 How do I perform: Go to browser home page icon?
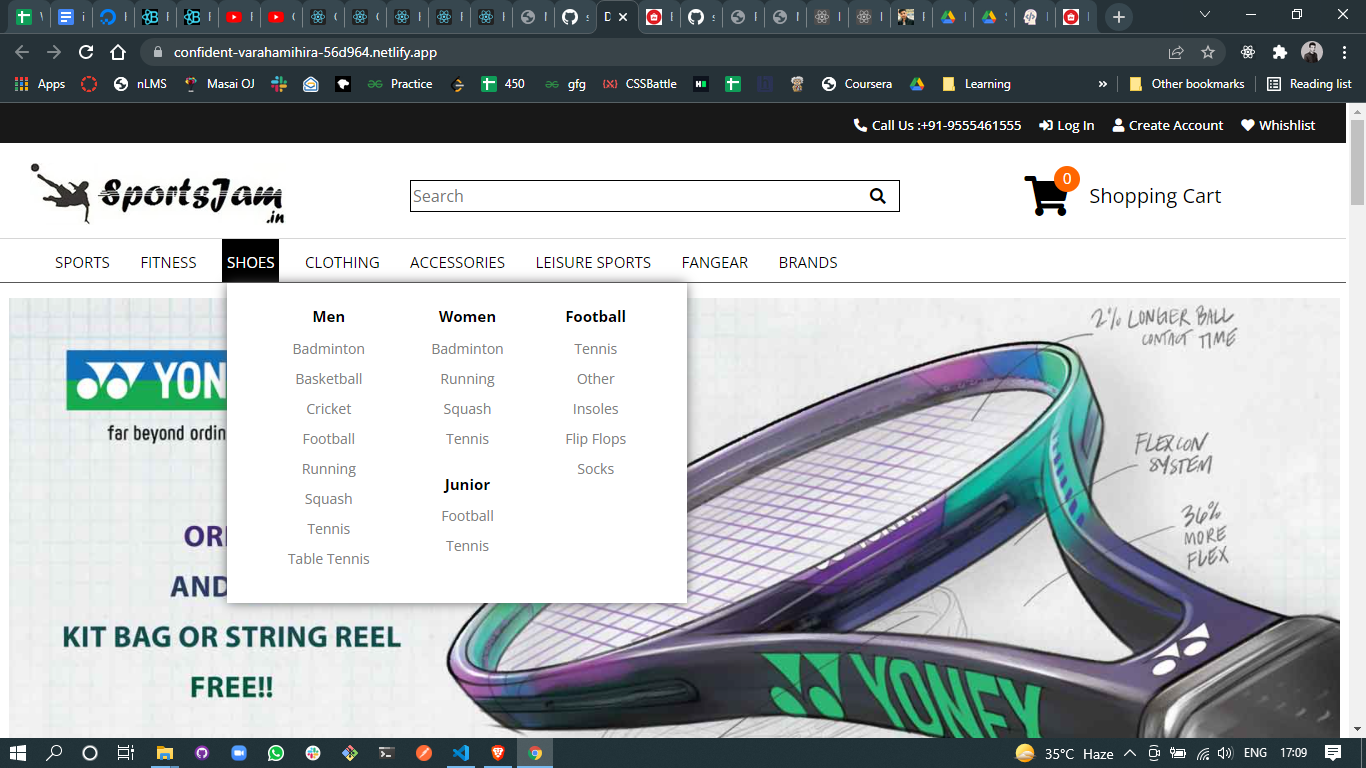(118, 52)
